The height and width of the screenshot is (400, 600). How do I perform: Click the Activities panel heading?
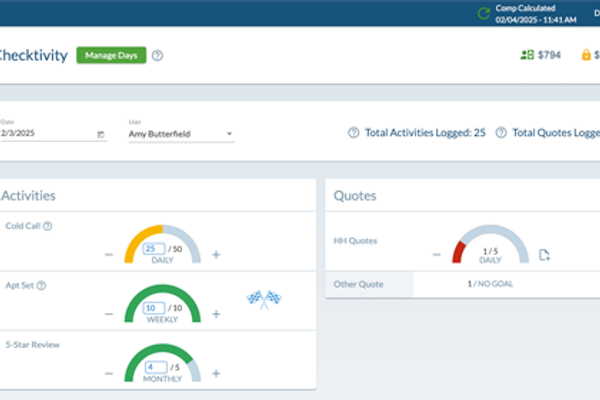(x=28, y=196)
